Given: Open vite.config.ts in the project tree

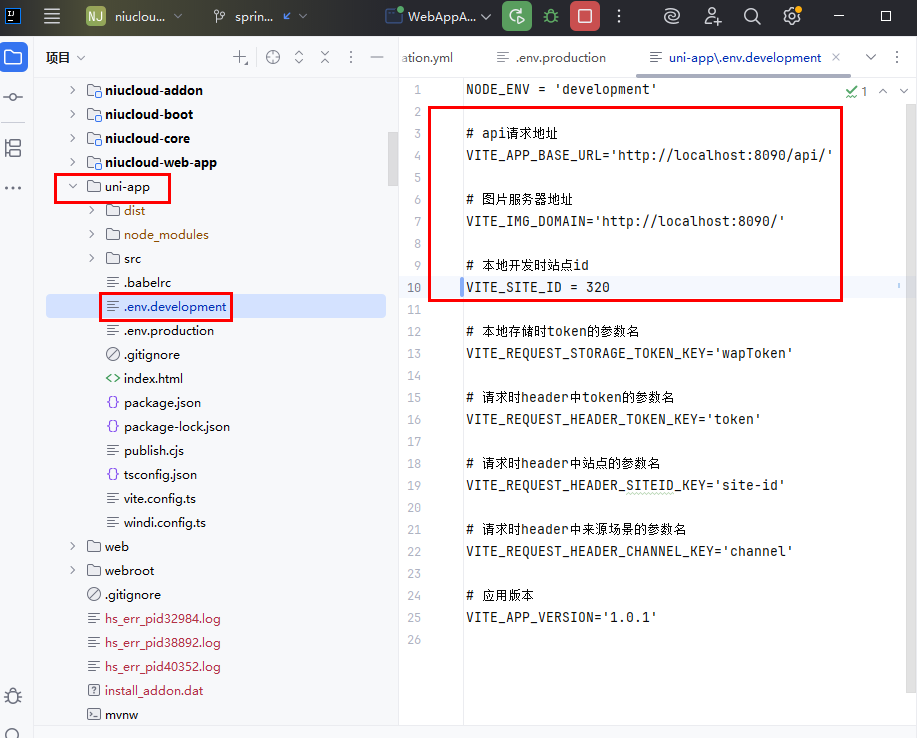Looking at the screenshot, I should point(159,498).
